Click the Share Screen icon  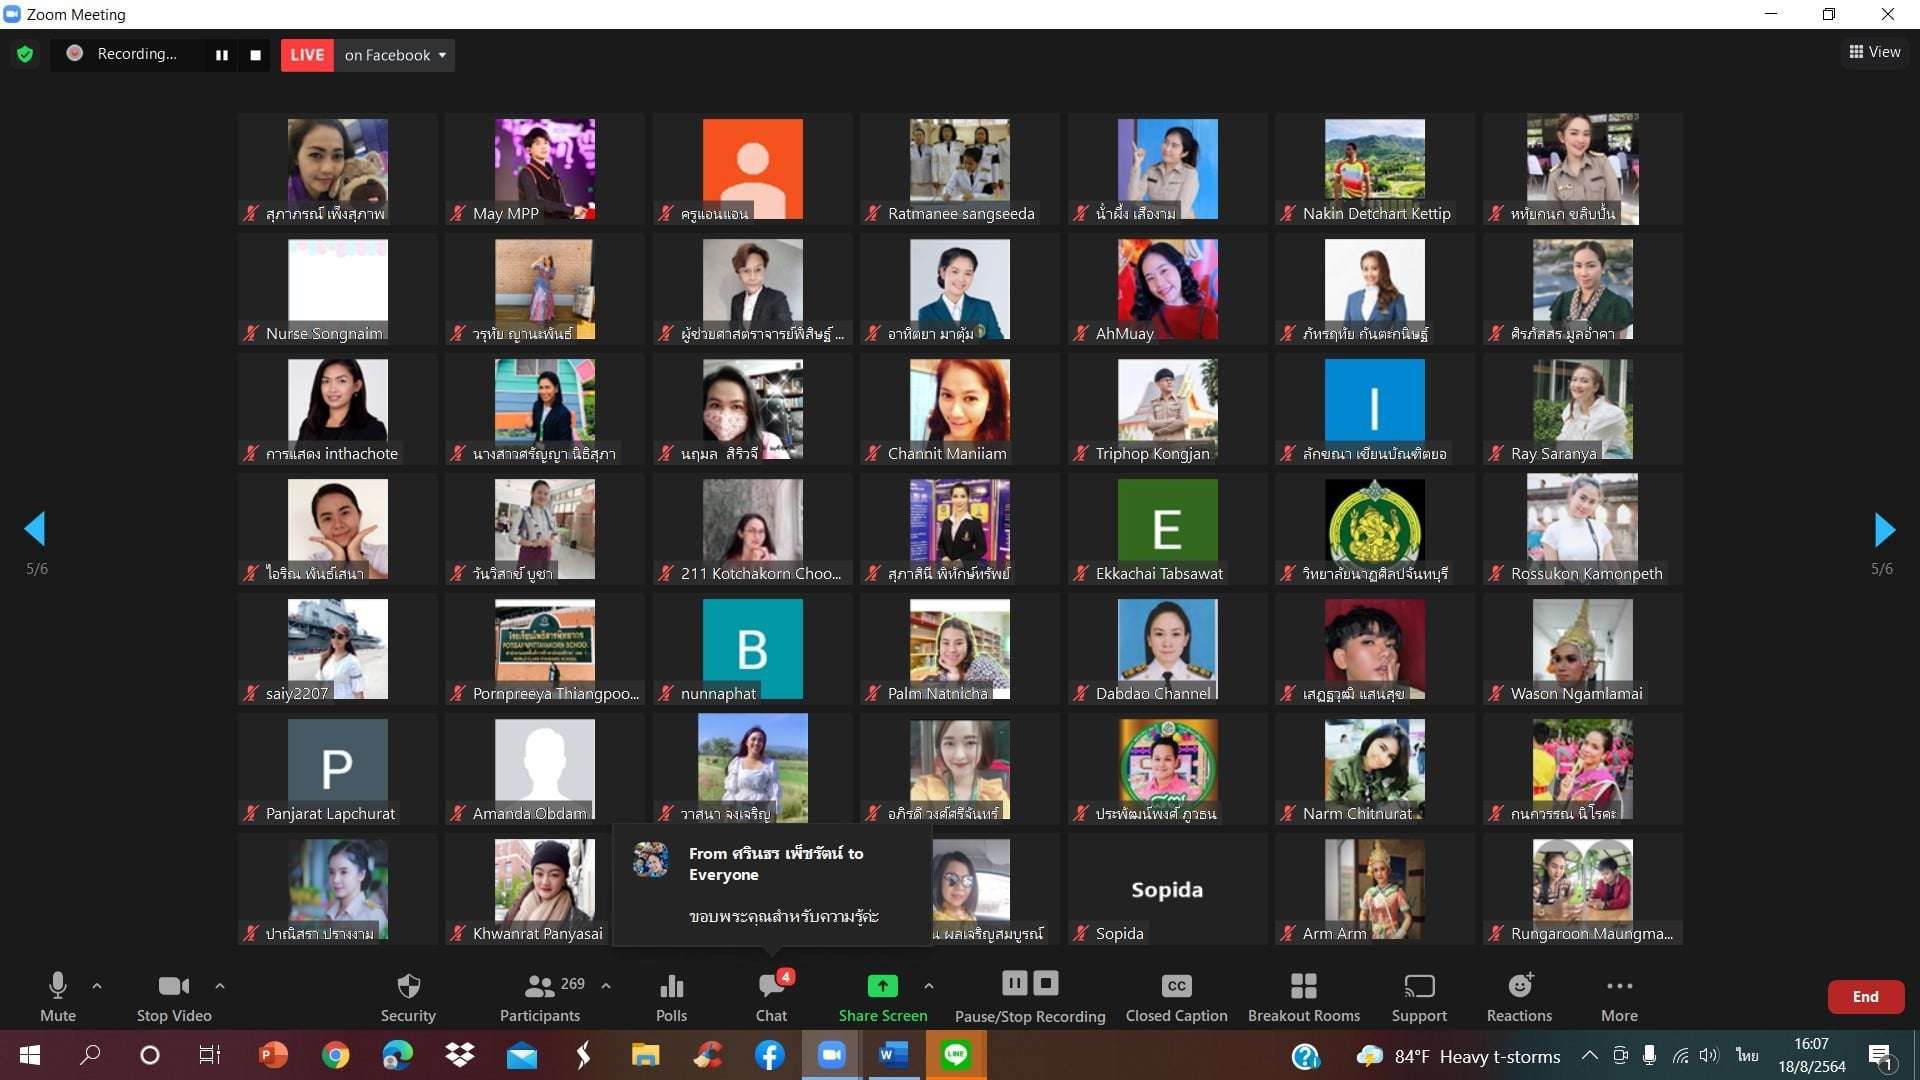pyautogui.click(x=882, y=987)
